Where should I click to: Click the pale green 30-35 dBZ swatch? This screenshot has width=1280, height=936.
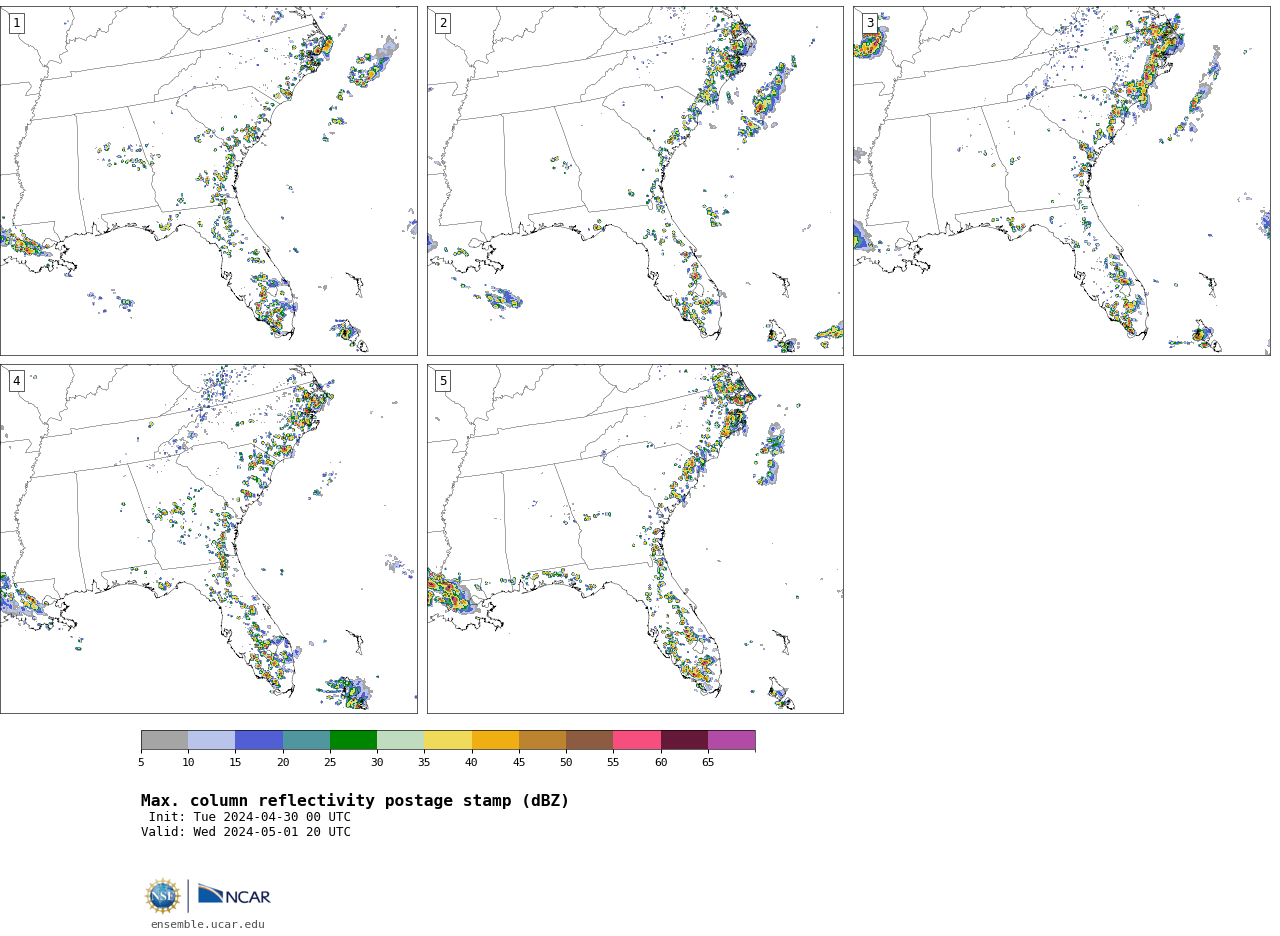pyautogui.click(x=401, y=740)
